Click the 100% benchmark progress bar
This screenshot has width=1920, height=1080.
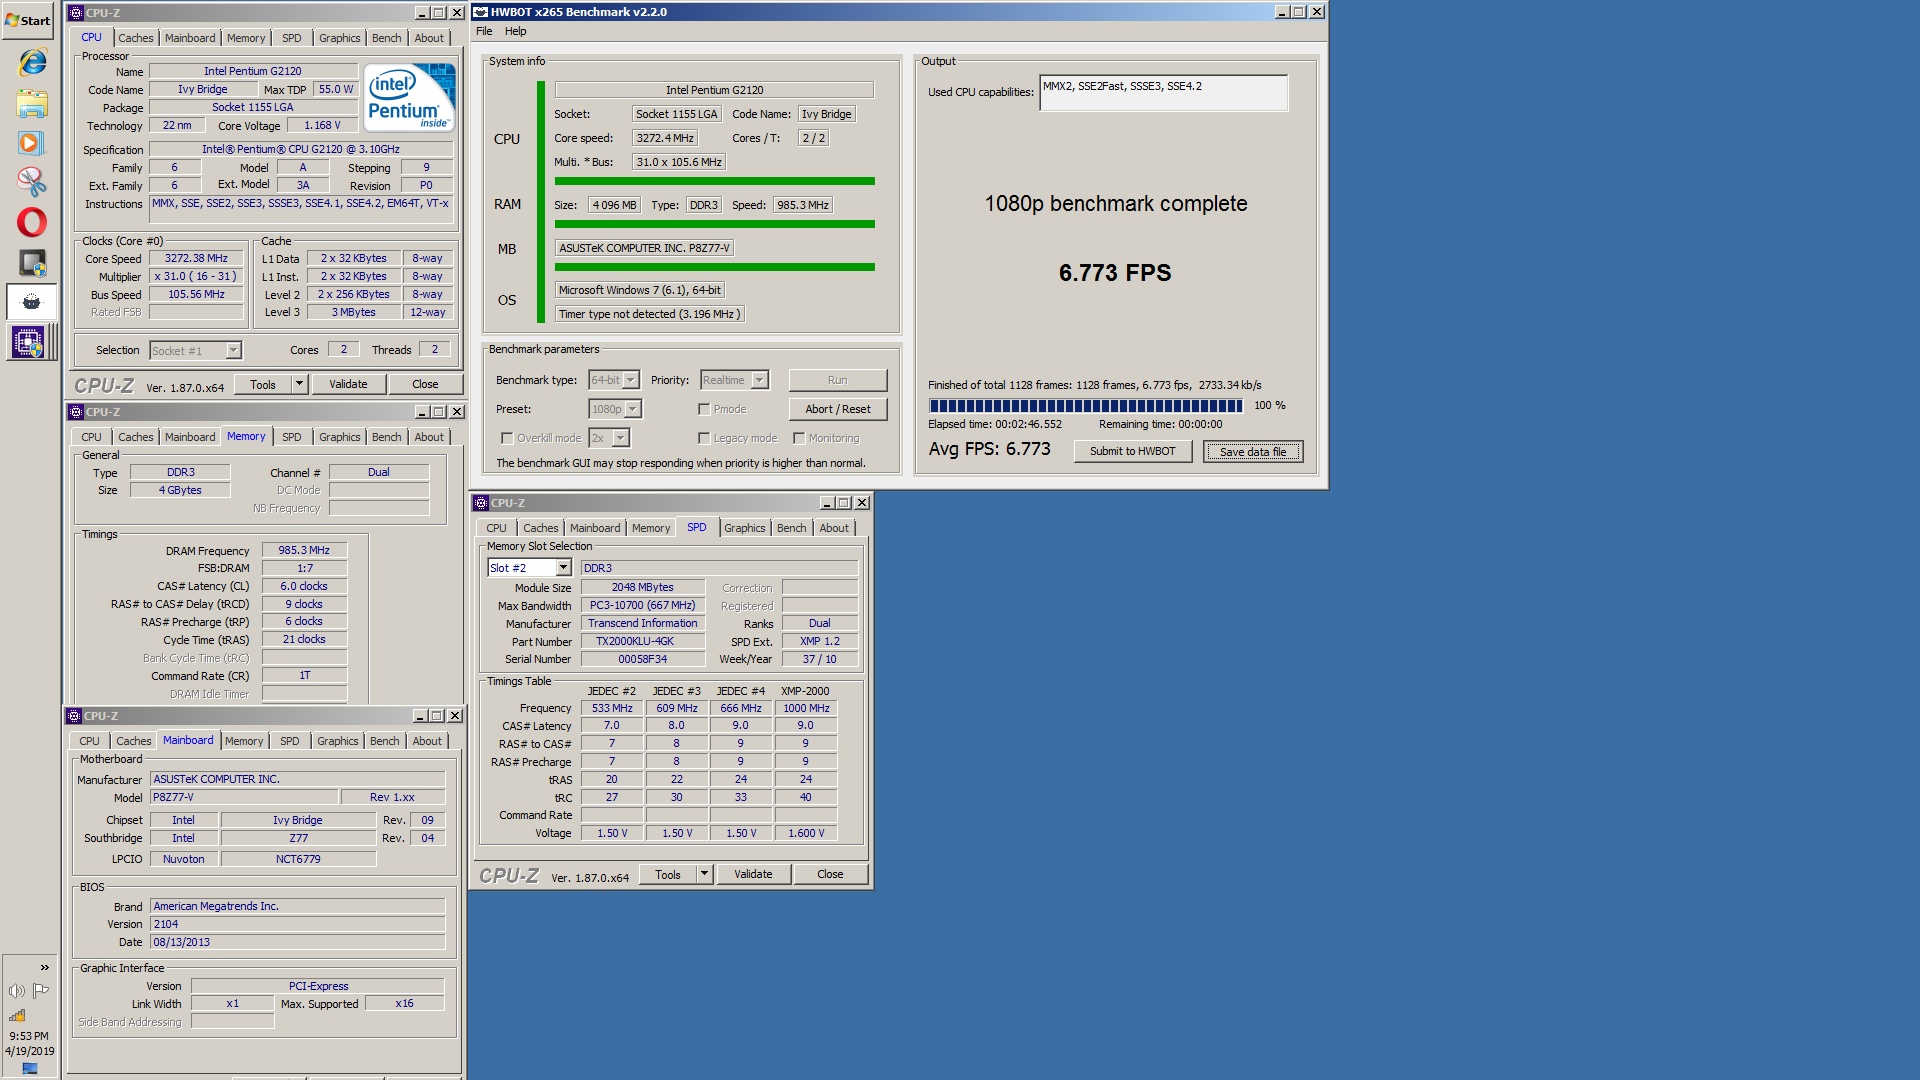pos(1086,406)
